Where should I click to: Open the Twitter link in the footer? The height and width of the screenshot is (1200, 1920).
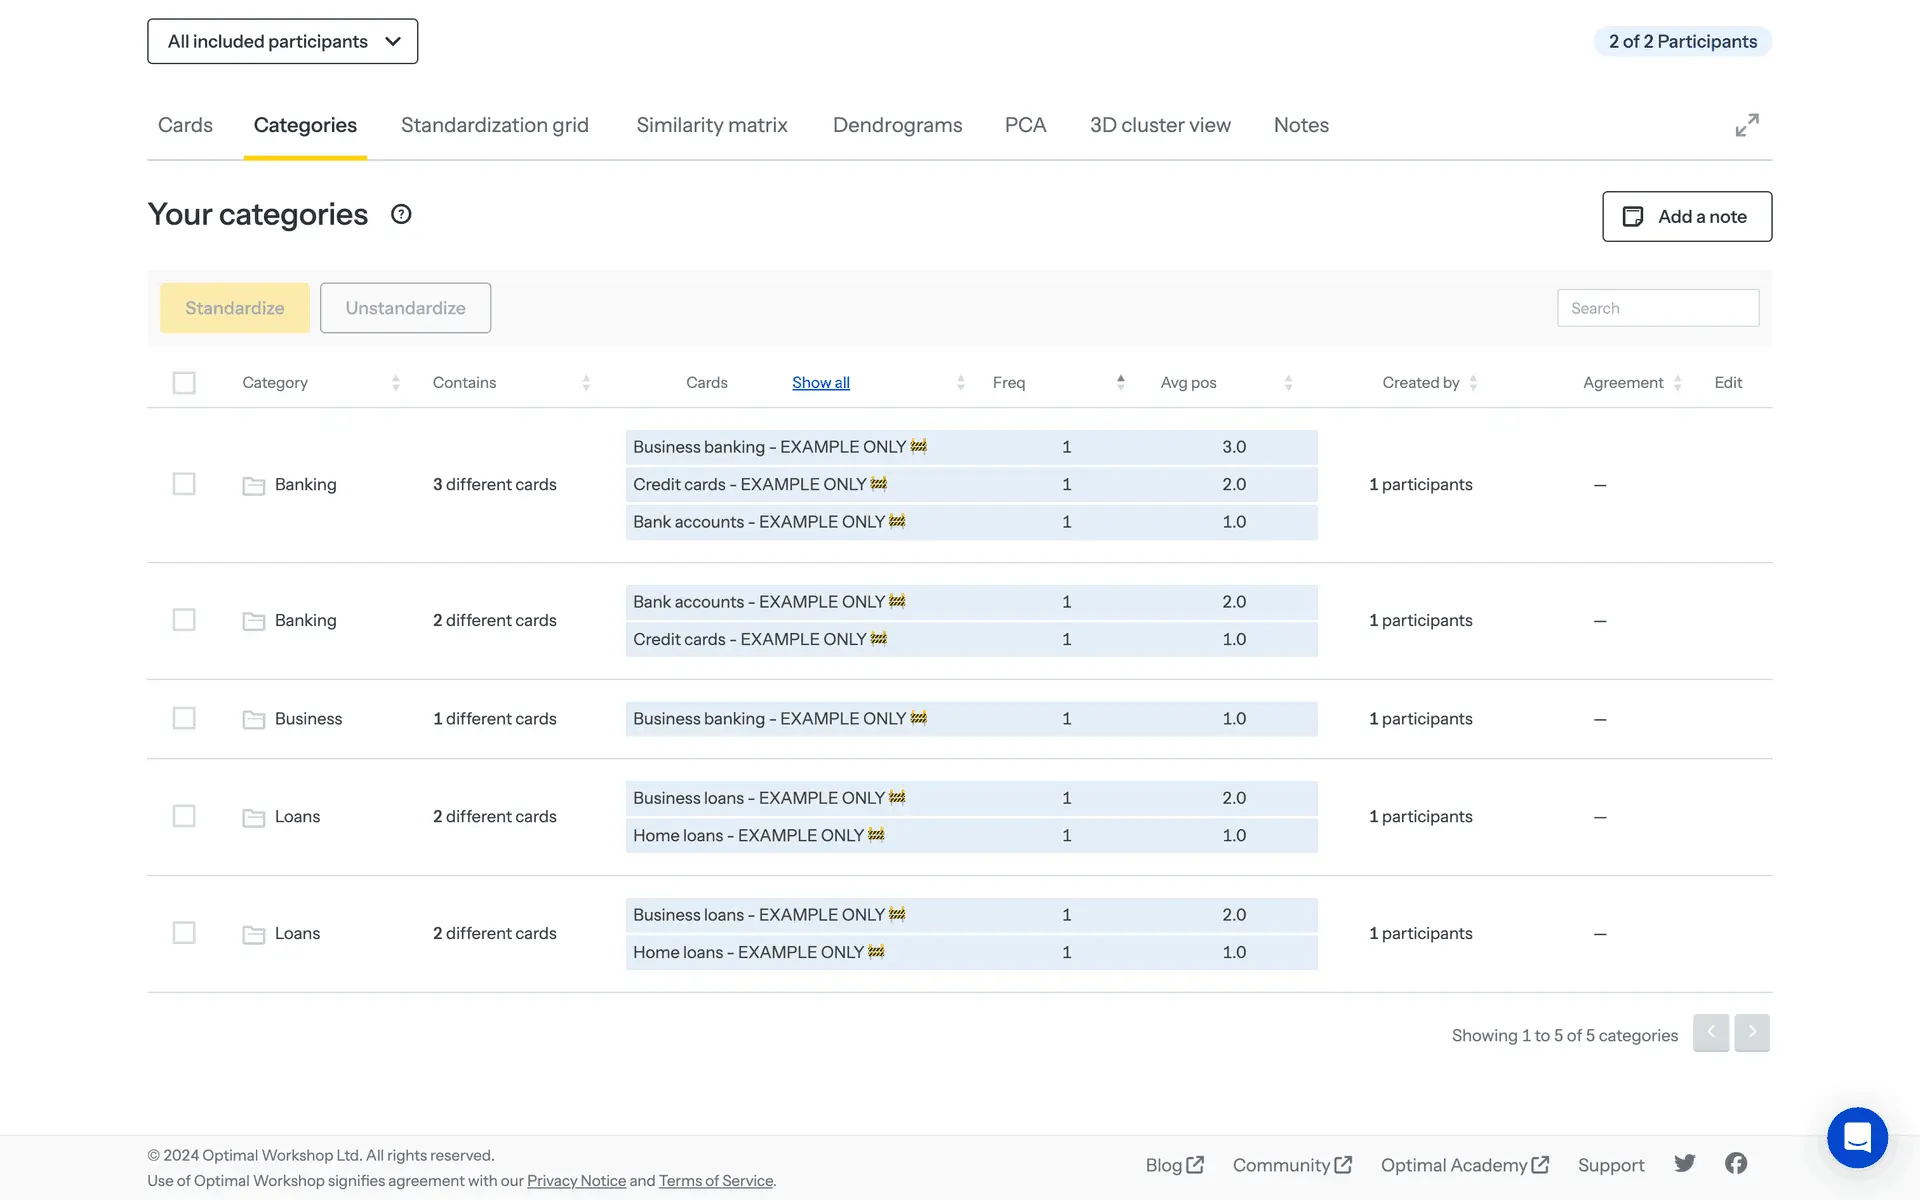click(1685, 1163)
